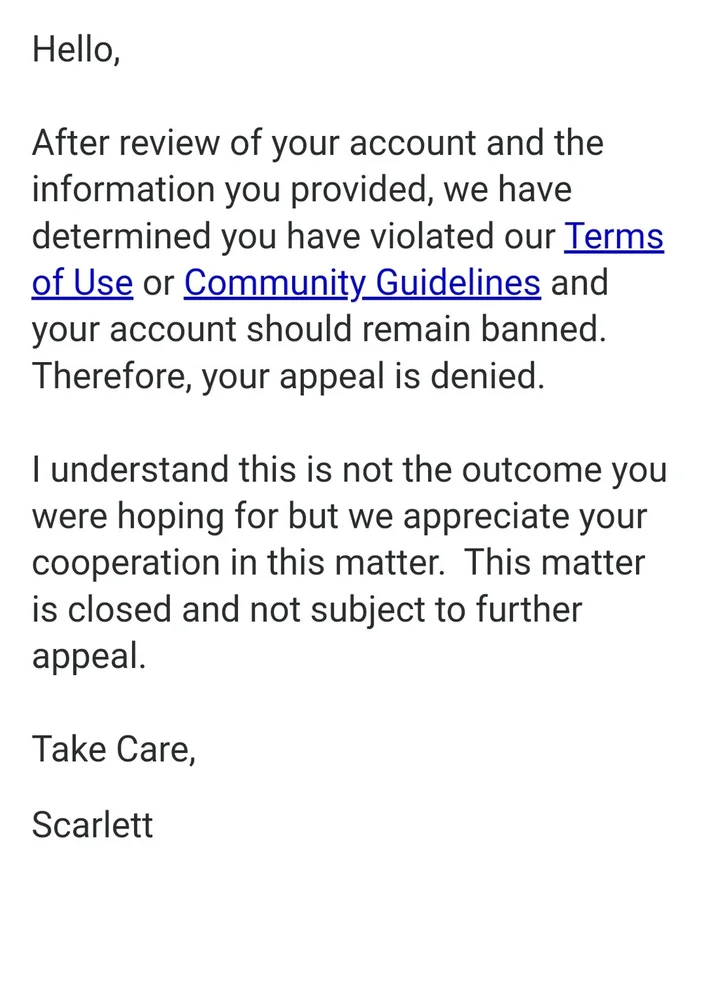The height and width of the screenshot is (1000, 702).
Task: Open the Terms of Use link
Action: pos(614,237)
